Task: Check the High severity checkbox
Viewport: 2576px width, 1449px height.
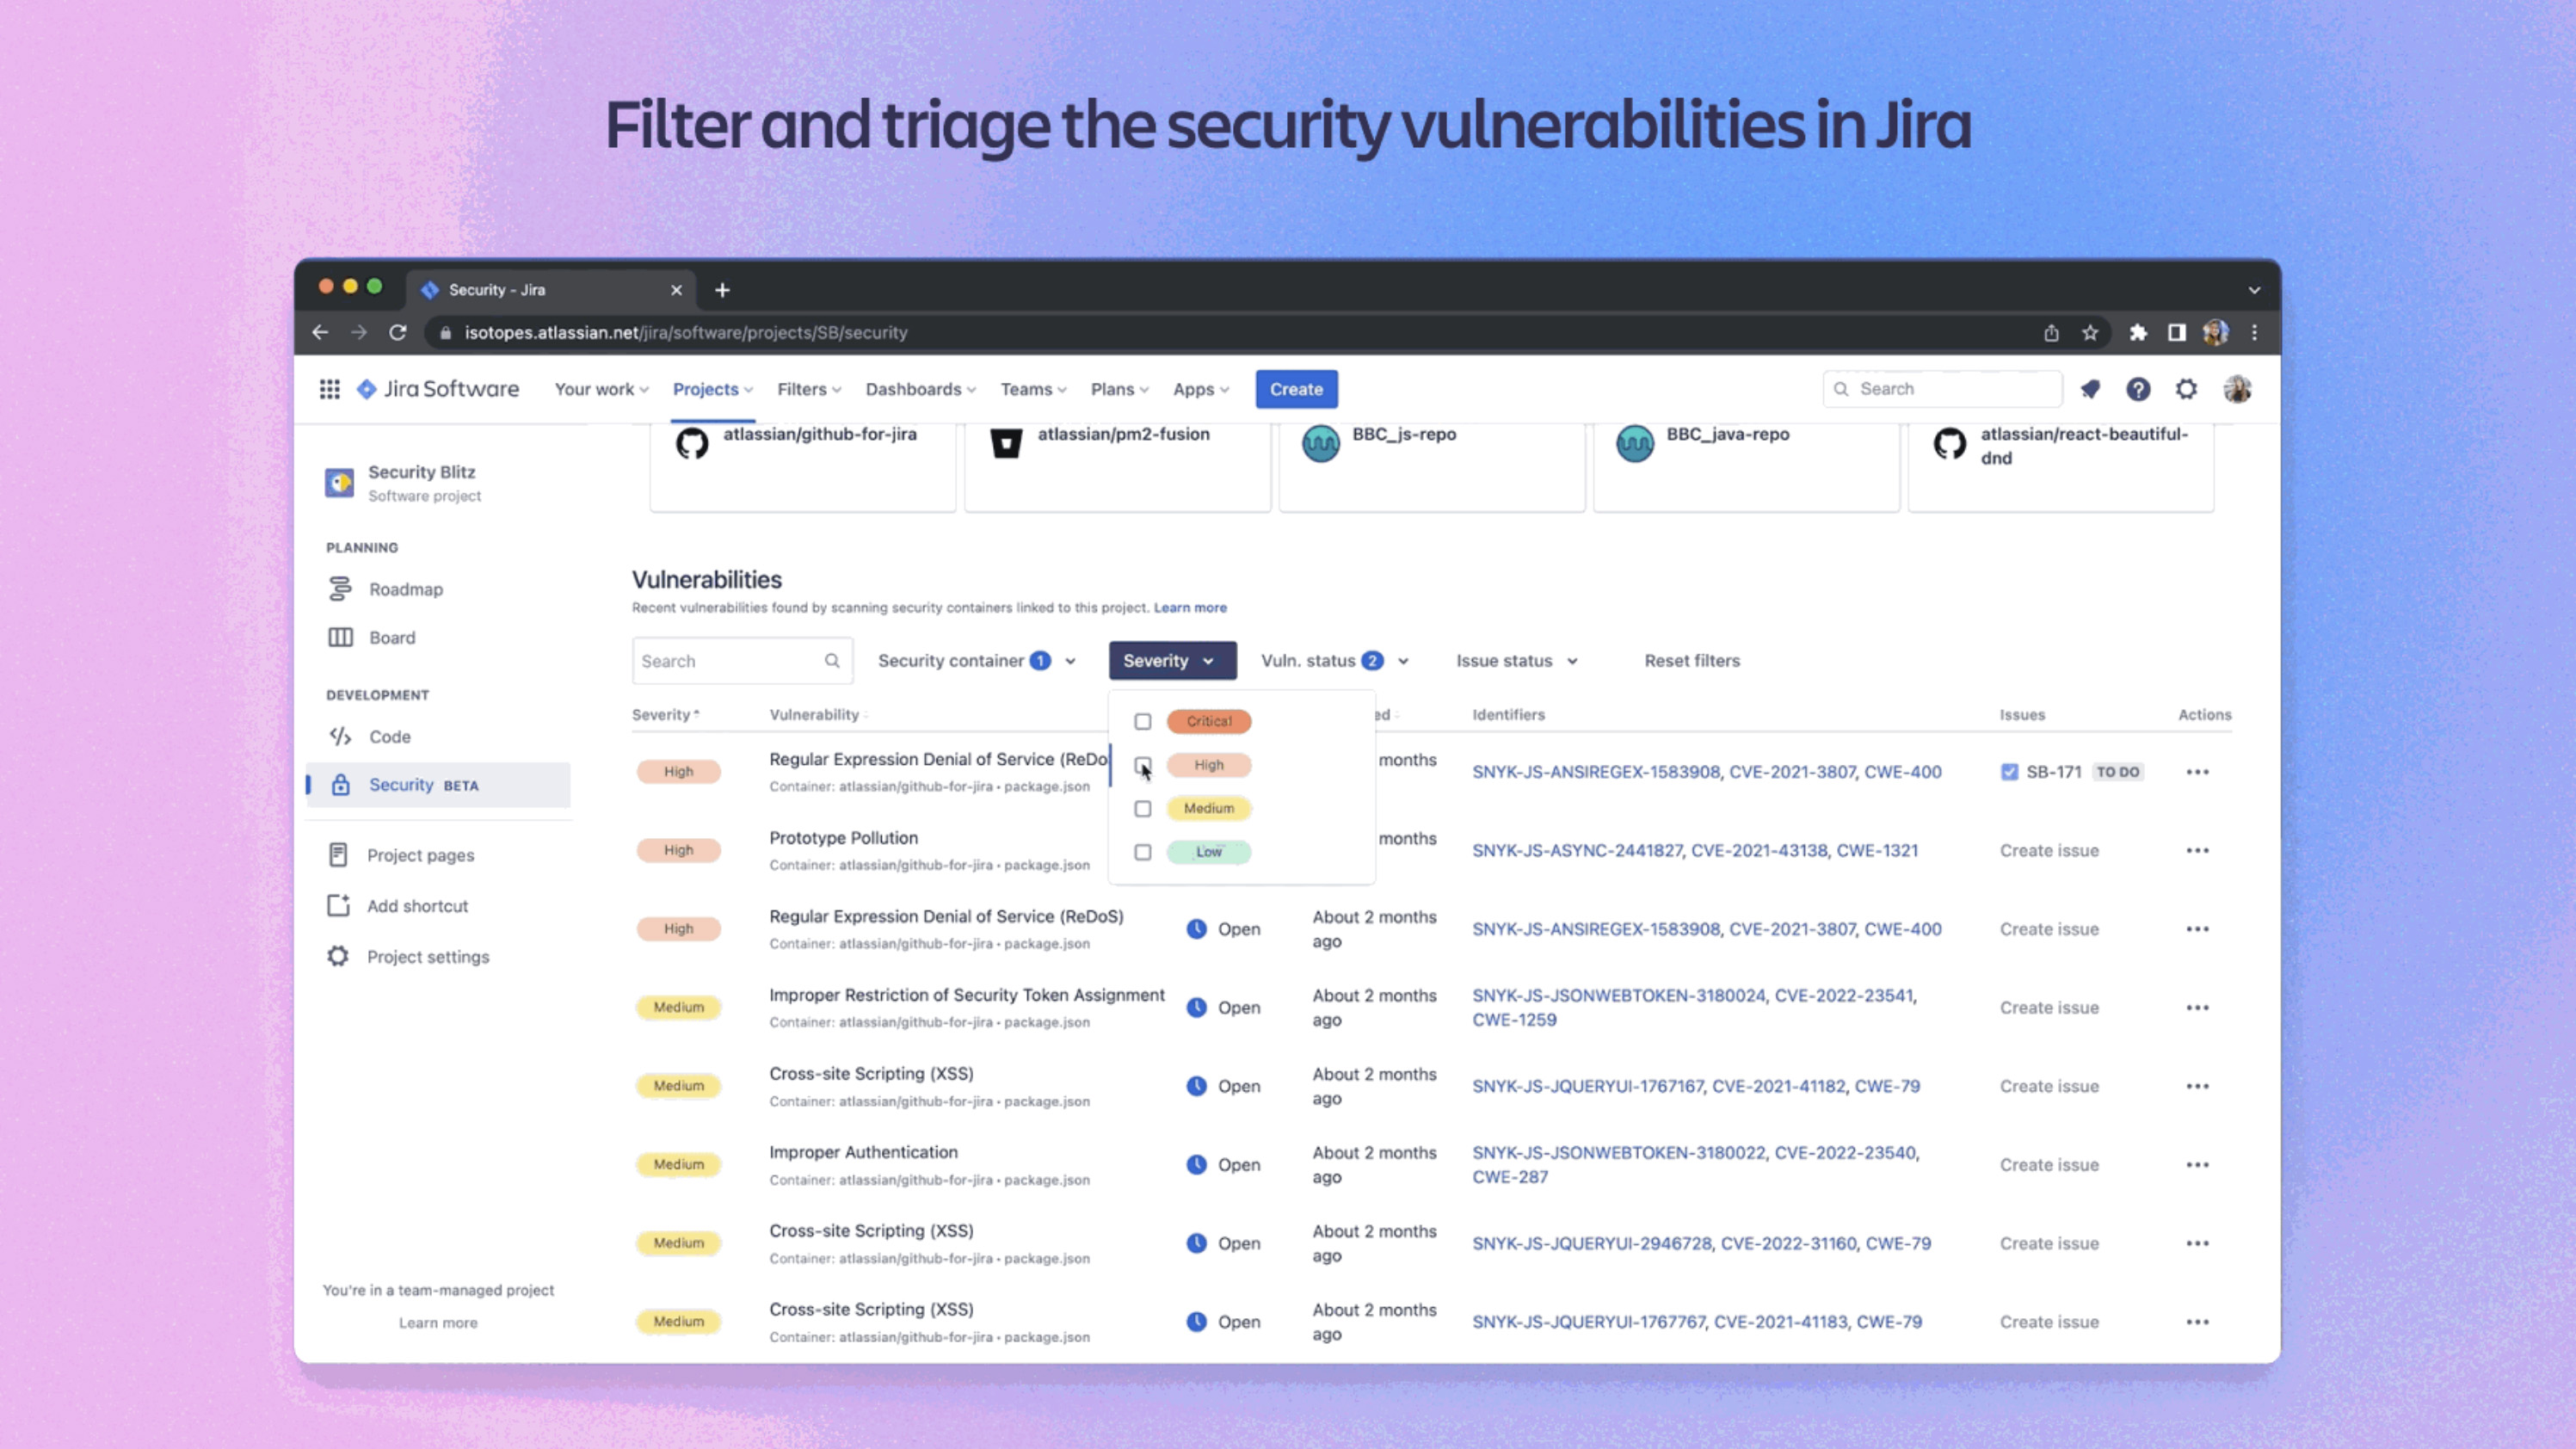Action: (x=1142, y=765)
